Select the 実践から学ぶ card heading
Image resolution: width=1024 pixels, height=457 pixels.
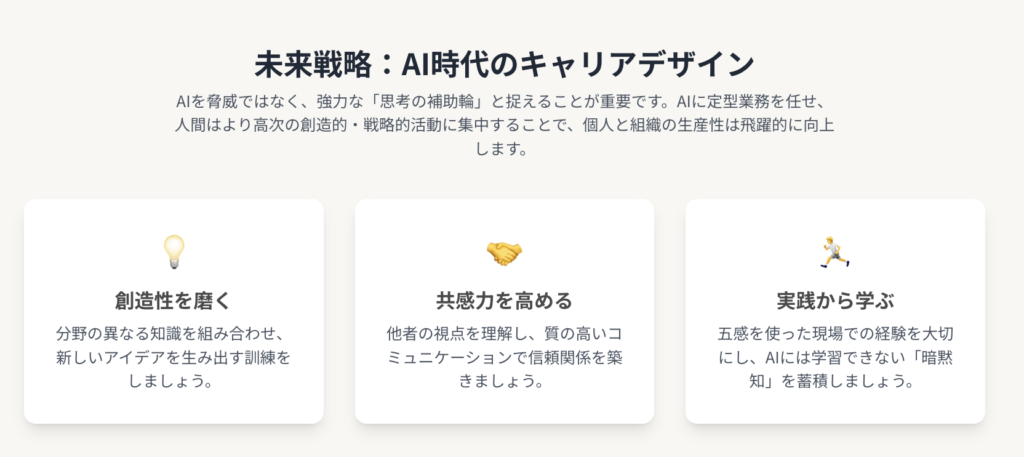[834, 301]
